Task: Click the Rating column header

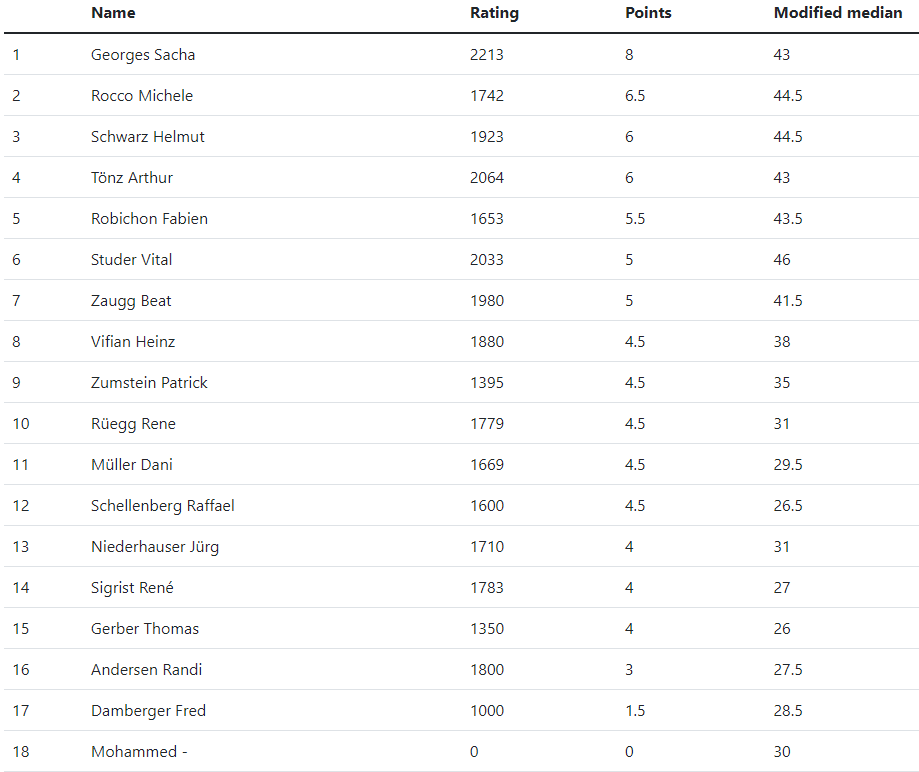Action: 494,13
